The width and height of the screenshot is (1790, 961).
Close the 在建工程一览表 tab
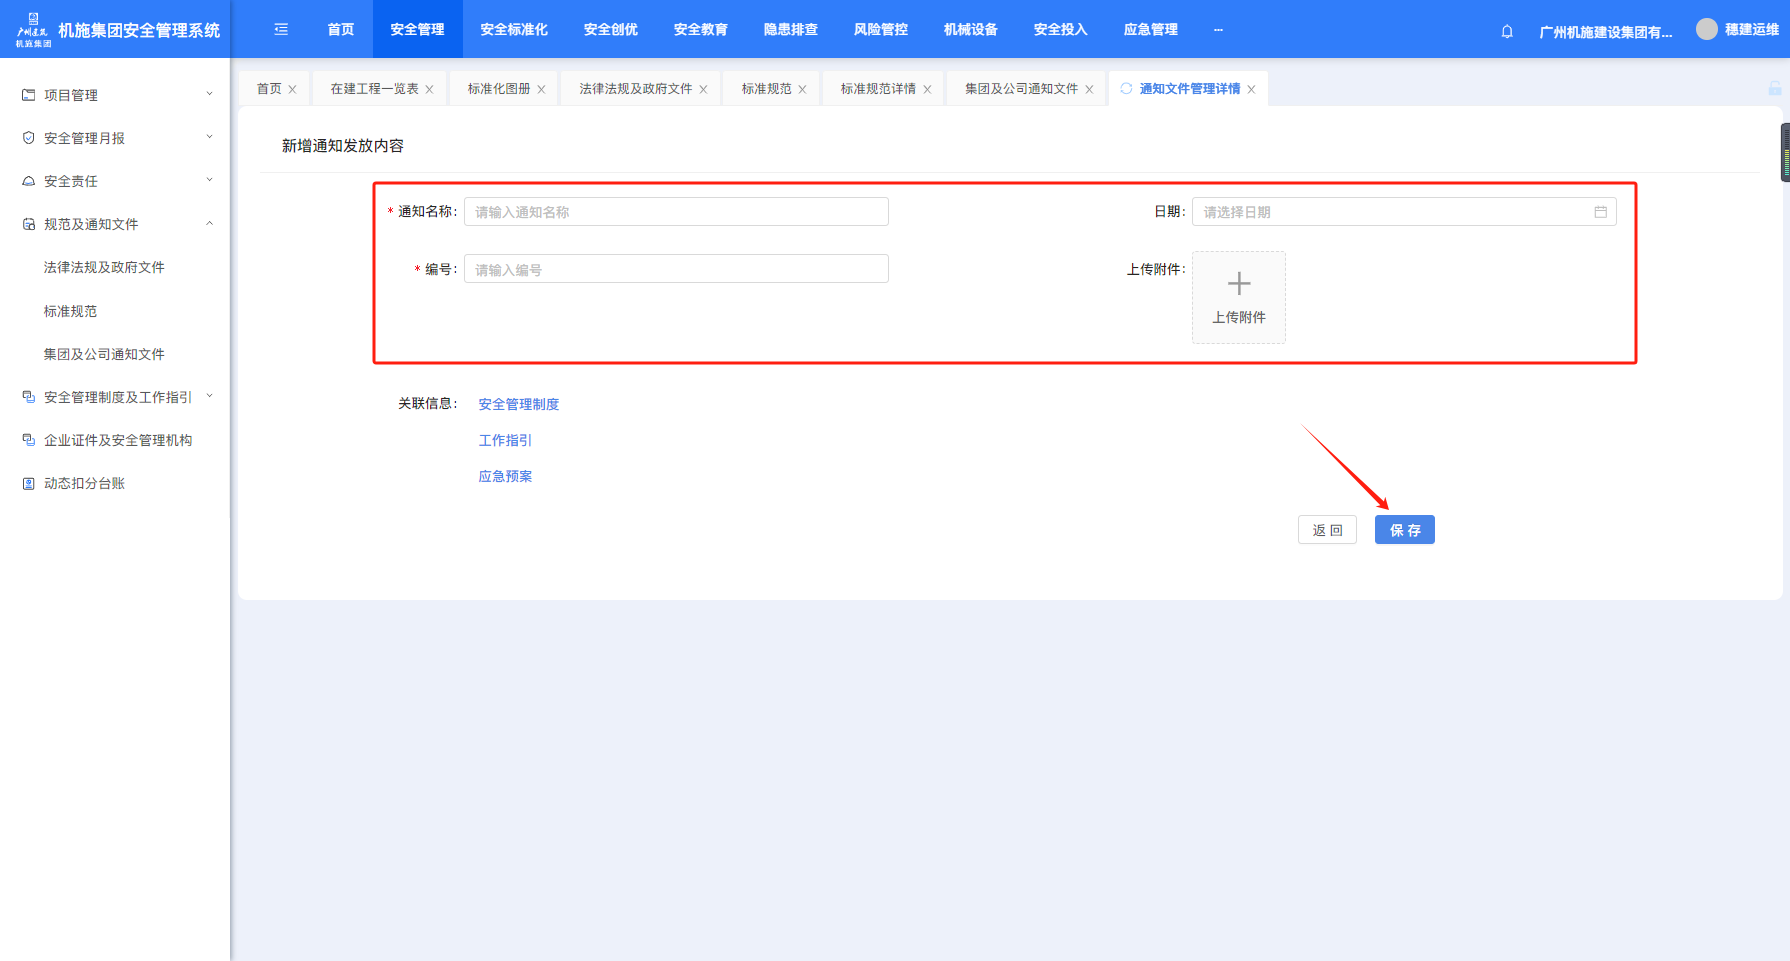[x=430, y=90]
